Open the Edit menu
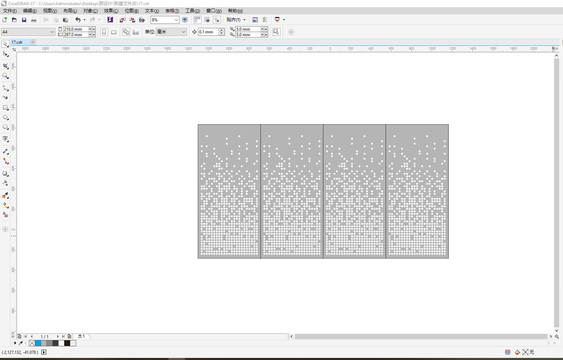The height and width of the screenshot is (360, 563). (x=30, y=11)
